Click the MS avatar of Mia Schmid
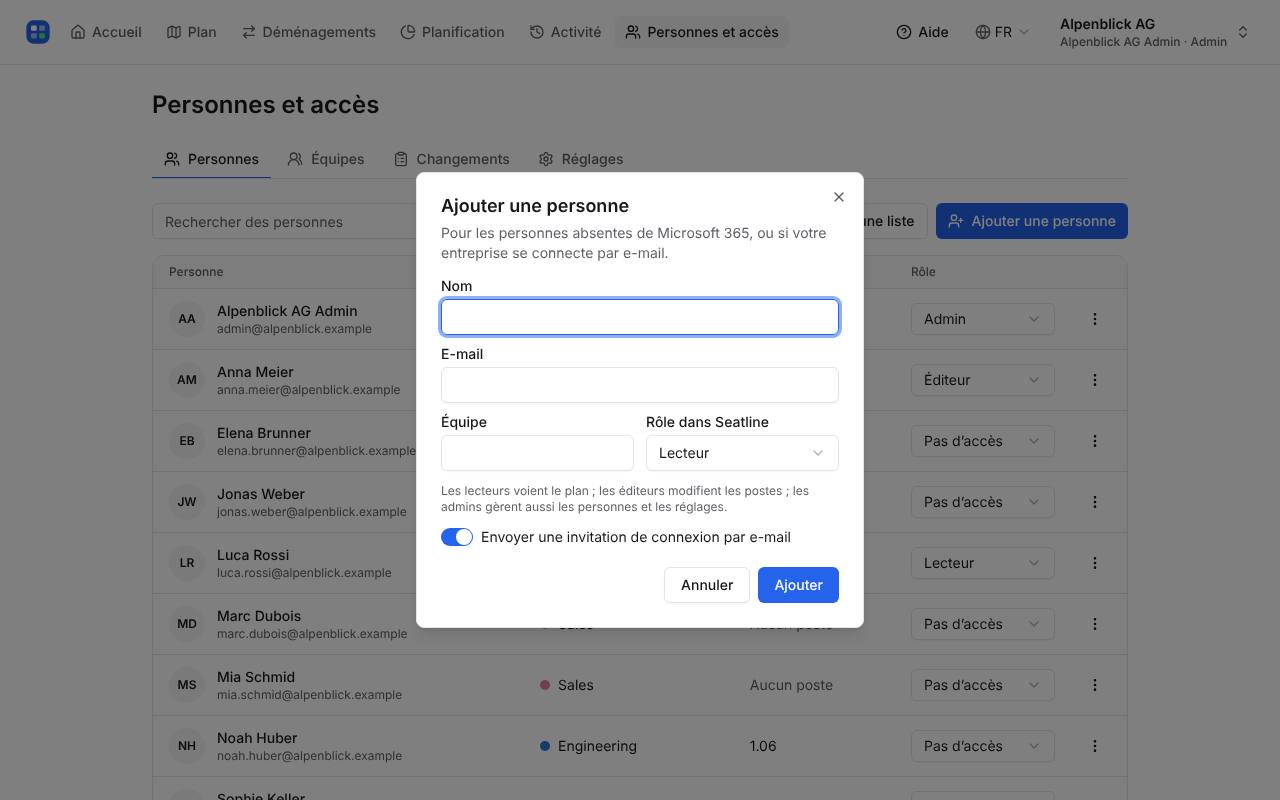The image size is (1280, 800). click(187, 685)
